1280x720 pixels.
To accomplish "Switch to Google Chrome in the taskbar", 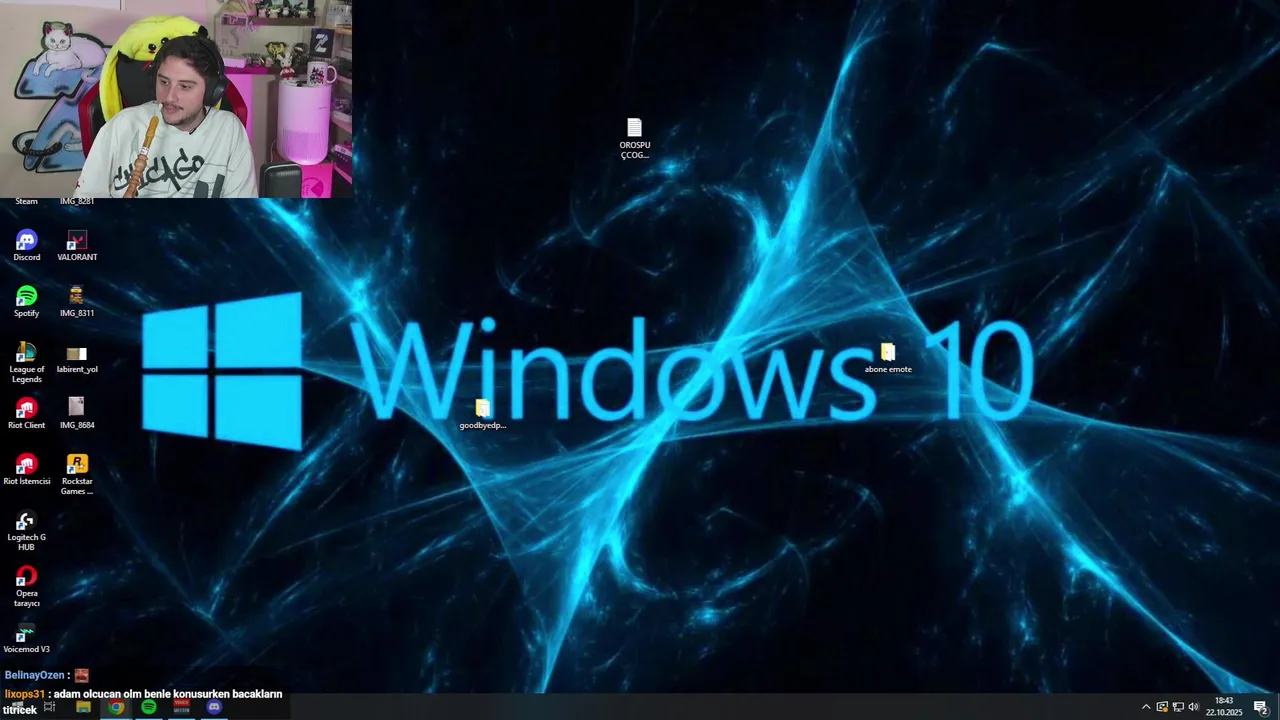I will [x=116, y=707].
